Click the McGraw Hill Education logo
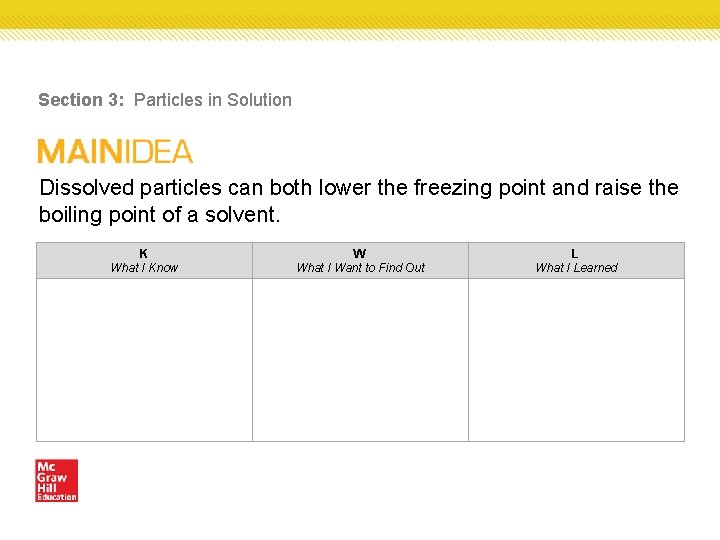This screenshot has height=540, width=720. pos(56,480)
